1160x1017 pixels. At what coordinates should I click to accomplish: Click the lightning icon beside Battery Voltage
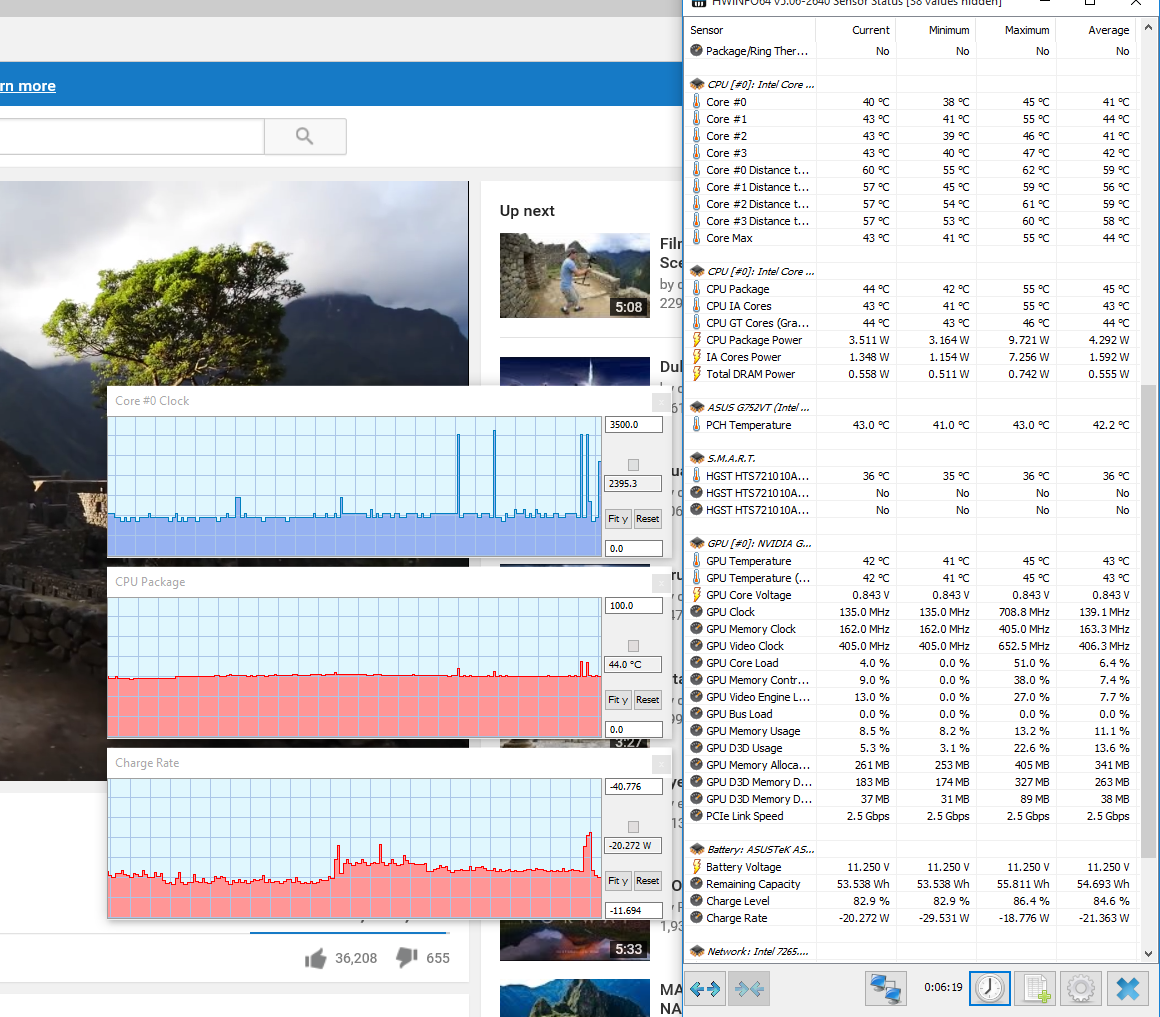pos(696,867)
